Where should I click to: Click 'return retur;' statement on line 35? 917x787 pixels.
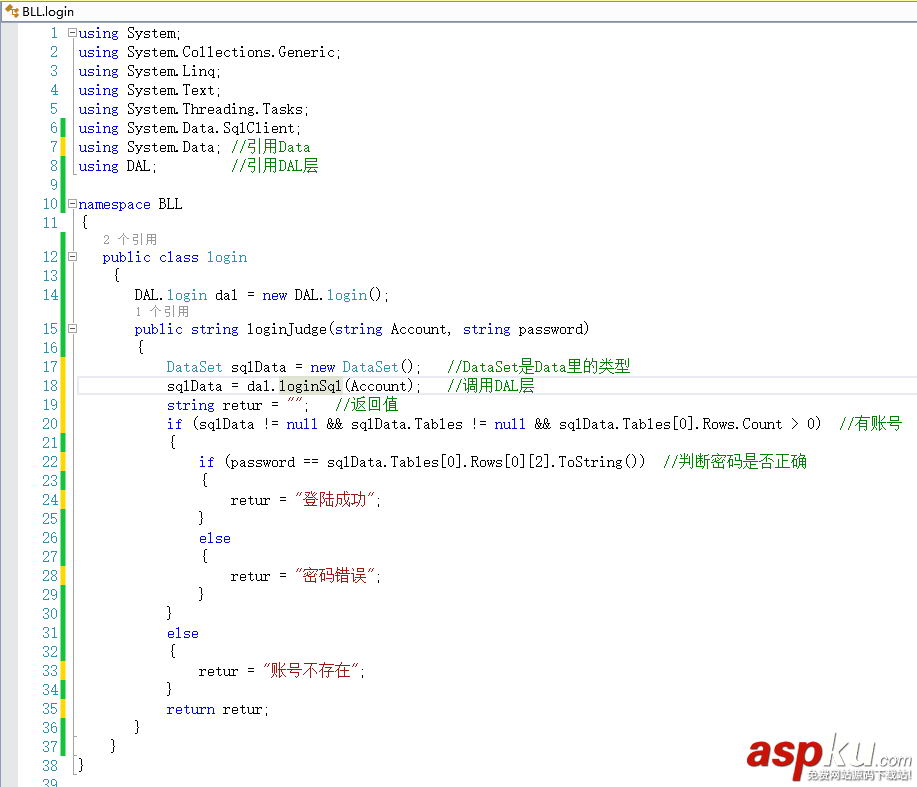[217, 709]
